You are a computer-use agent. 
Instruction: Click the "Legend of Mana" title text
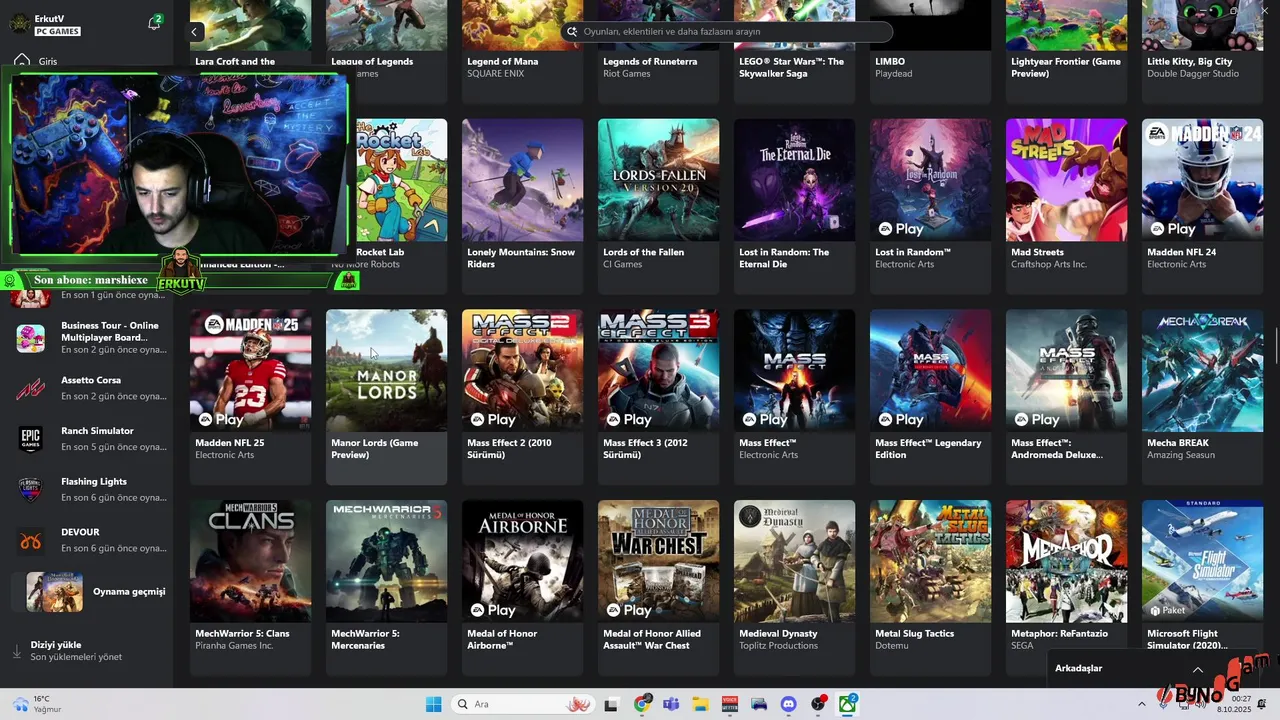point(502,62)
